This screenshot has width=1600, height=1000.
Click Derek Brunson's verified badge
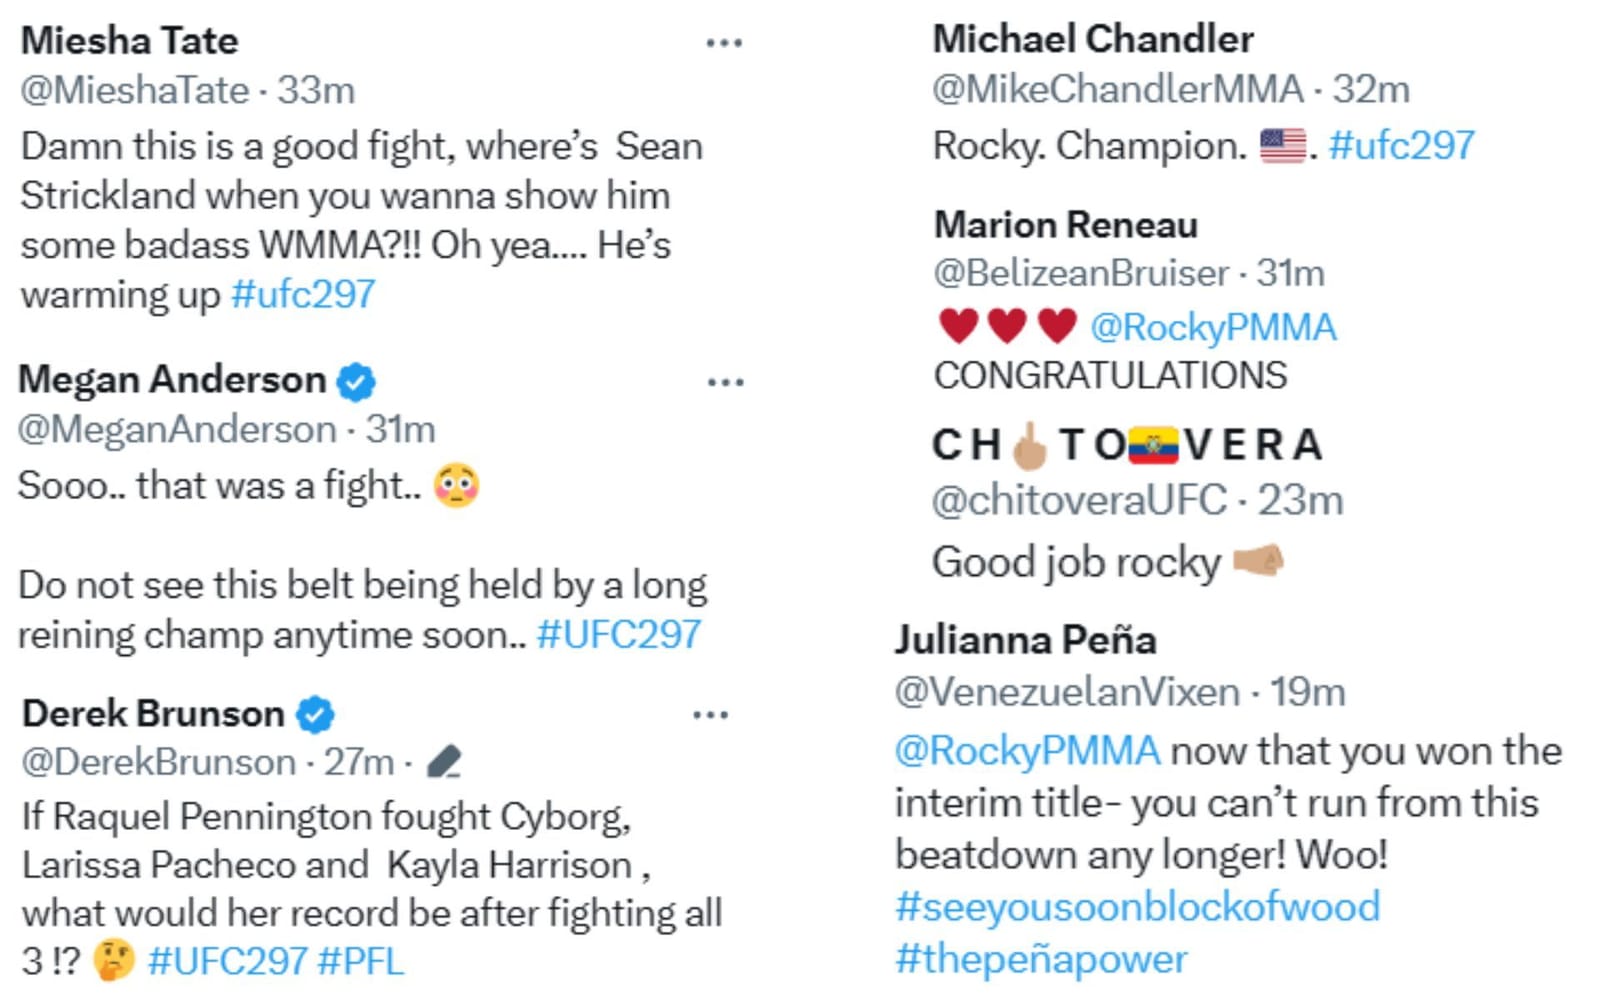pos(313,714)
